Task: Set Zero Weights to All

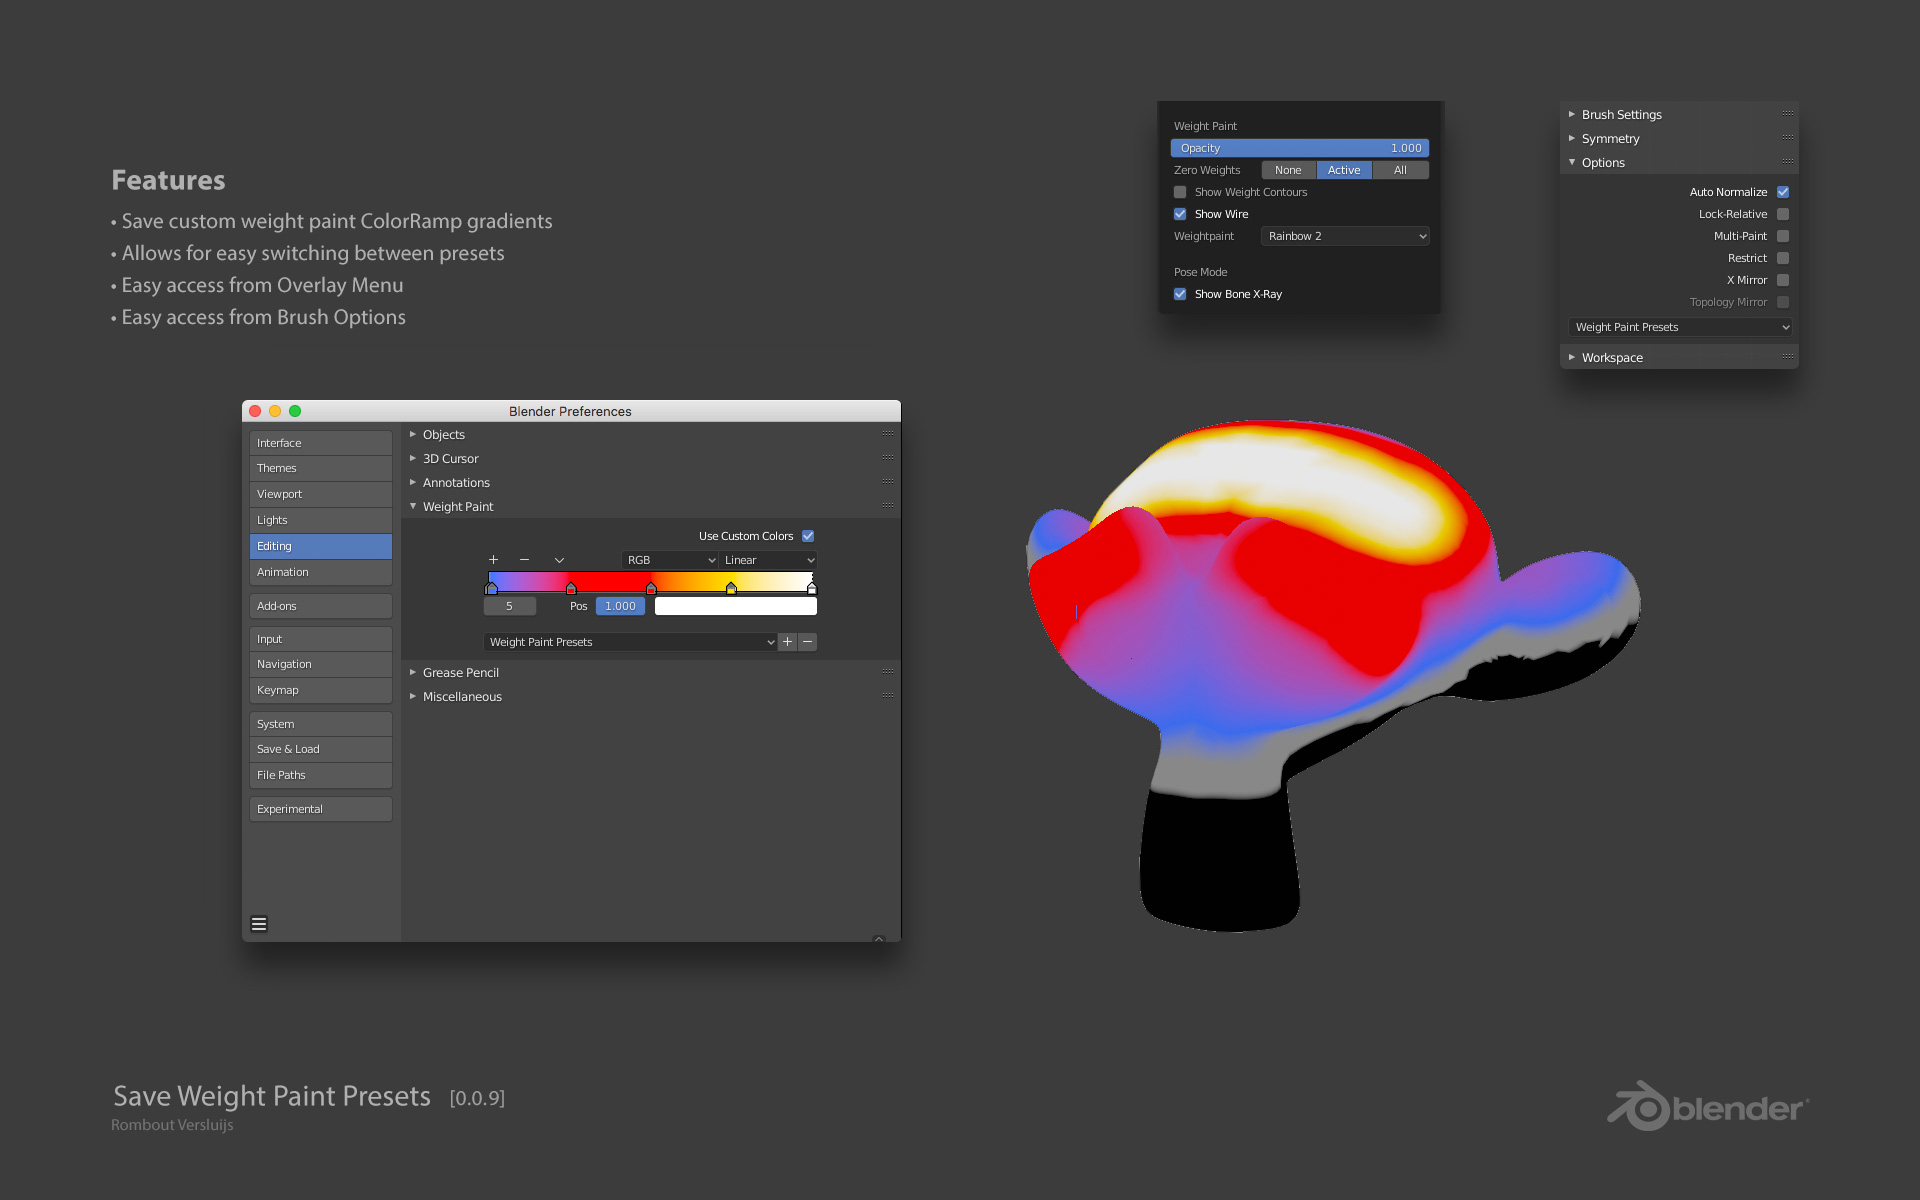Action: pyautogui.click(x=1400, y=170)
